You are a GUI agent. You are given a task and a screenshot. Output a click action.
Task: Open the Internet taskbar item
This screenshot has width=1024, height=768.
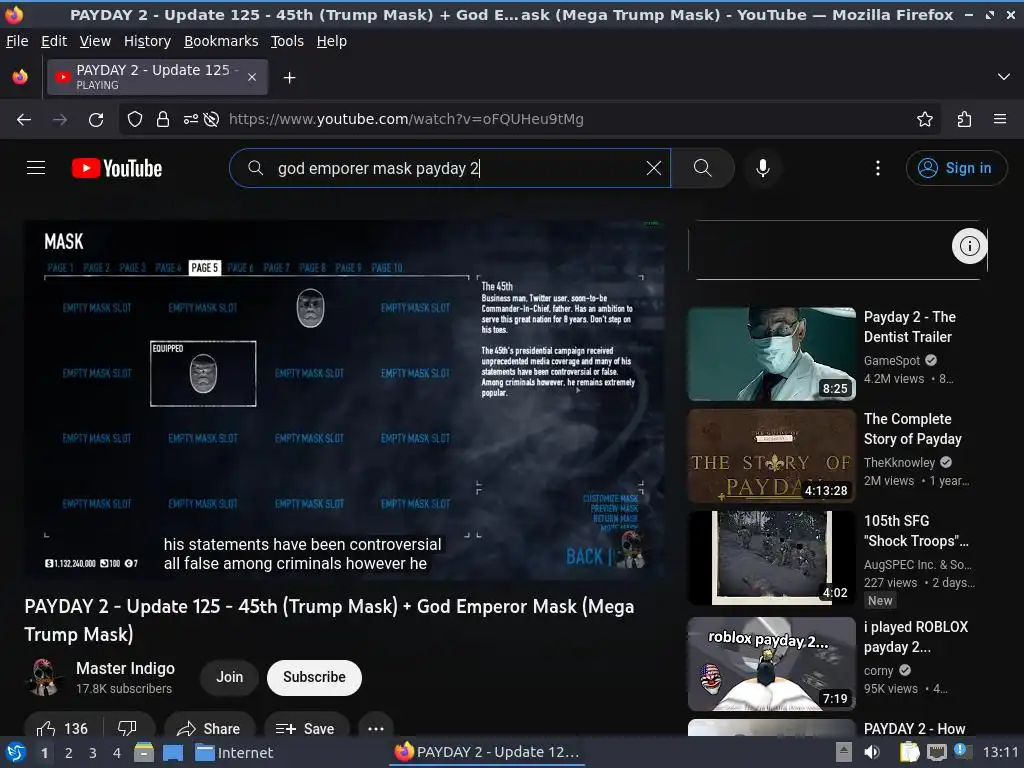click(234, 752)
